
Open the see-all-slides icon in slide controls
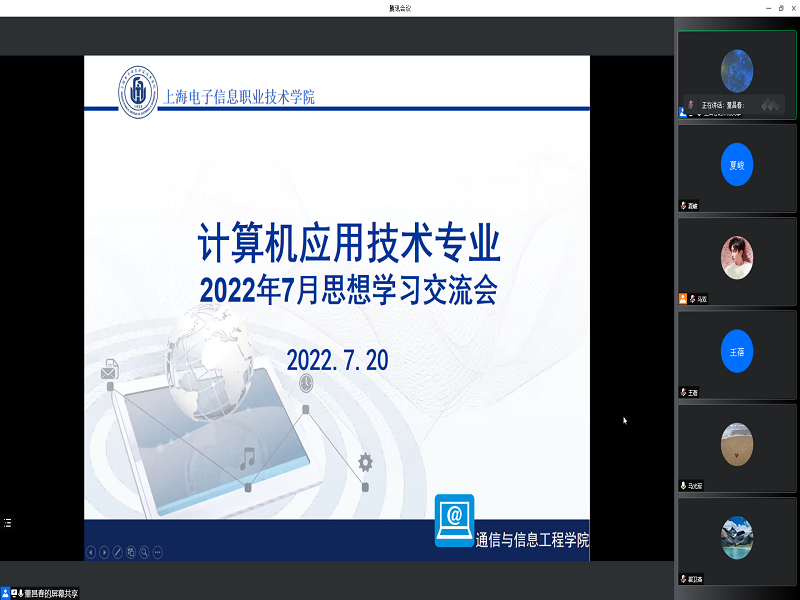tap(131, 552)
